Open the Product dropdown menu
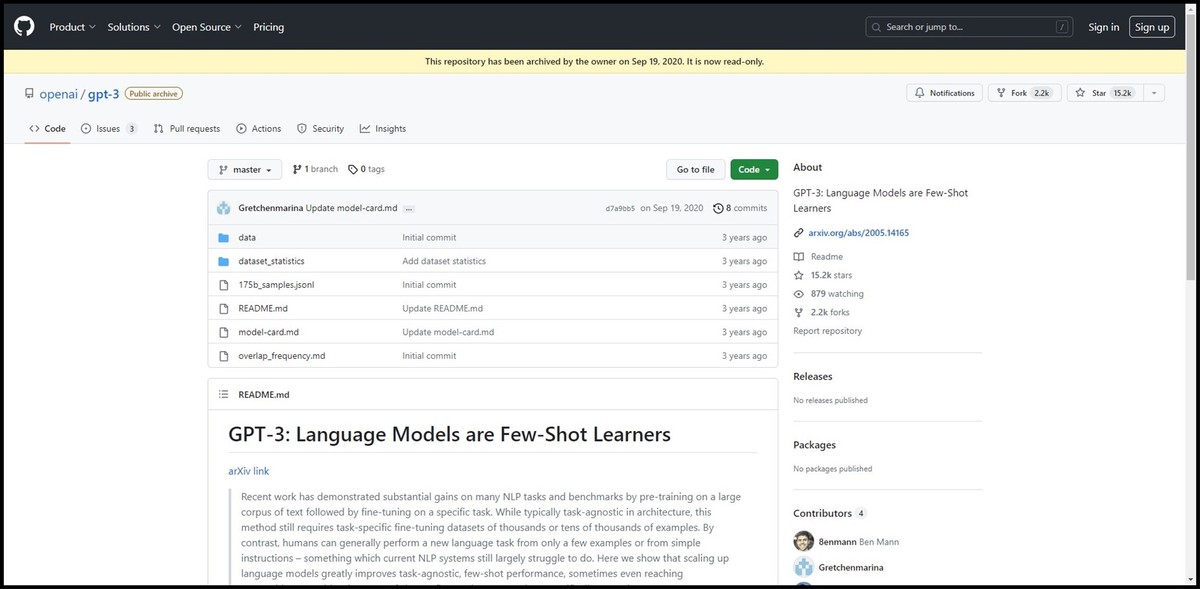 point(73,27)
